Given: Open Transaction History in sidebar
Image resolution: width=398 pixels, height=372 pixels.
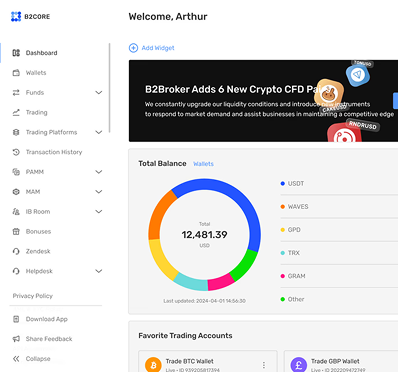Looking at the screenshot, I should [54, 152].
